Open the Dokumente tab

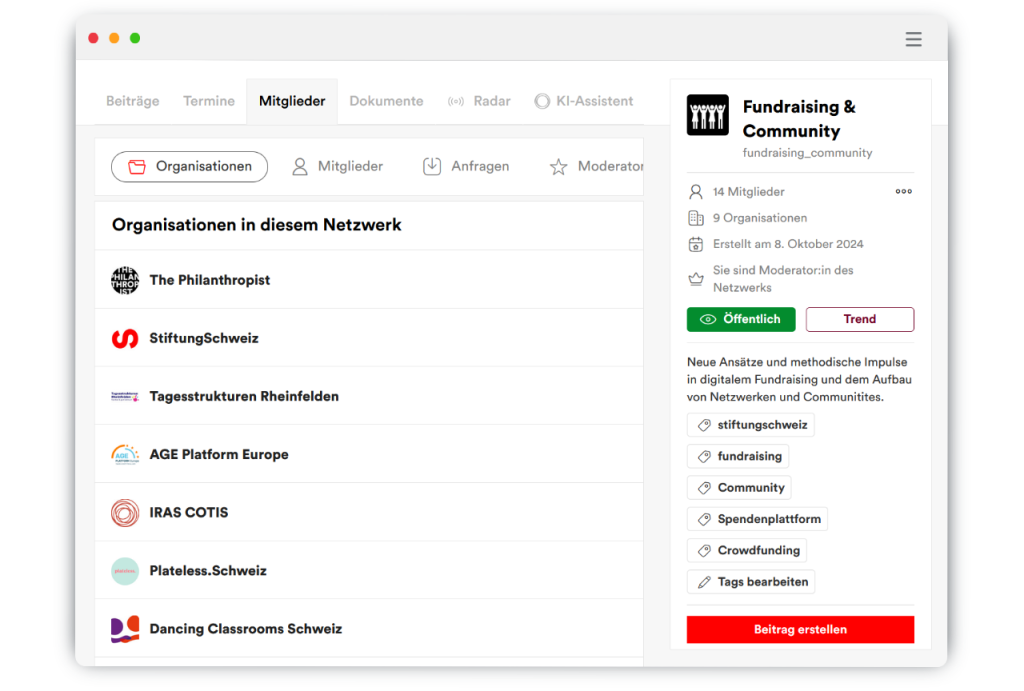click(x=386, y=101)
